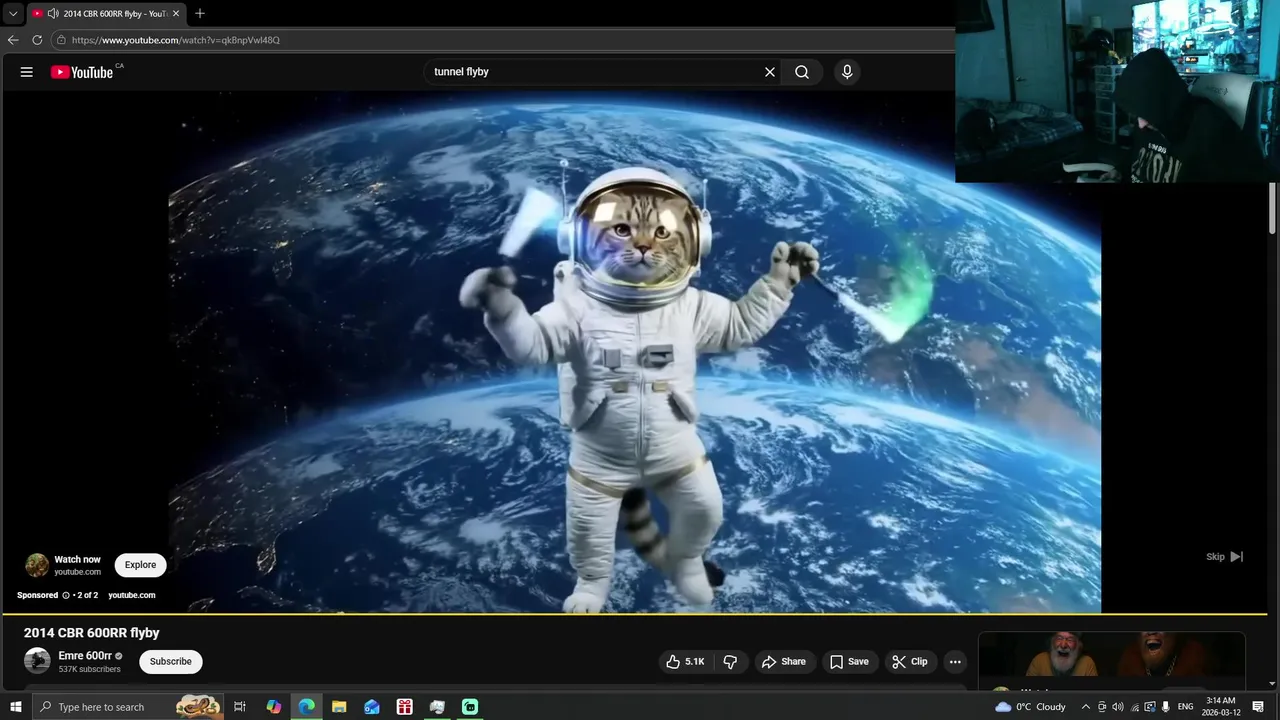Start voice search with the microphone
This screenshot has width=1280, height=720.
[x=847, y=72]
